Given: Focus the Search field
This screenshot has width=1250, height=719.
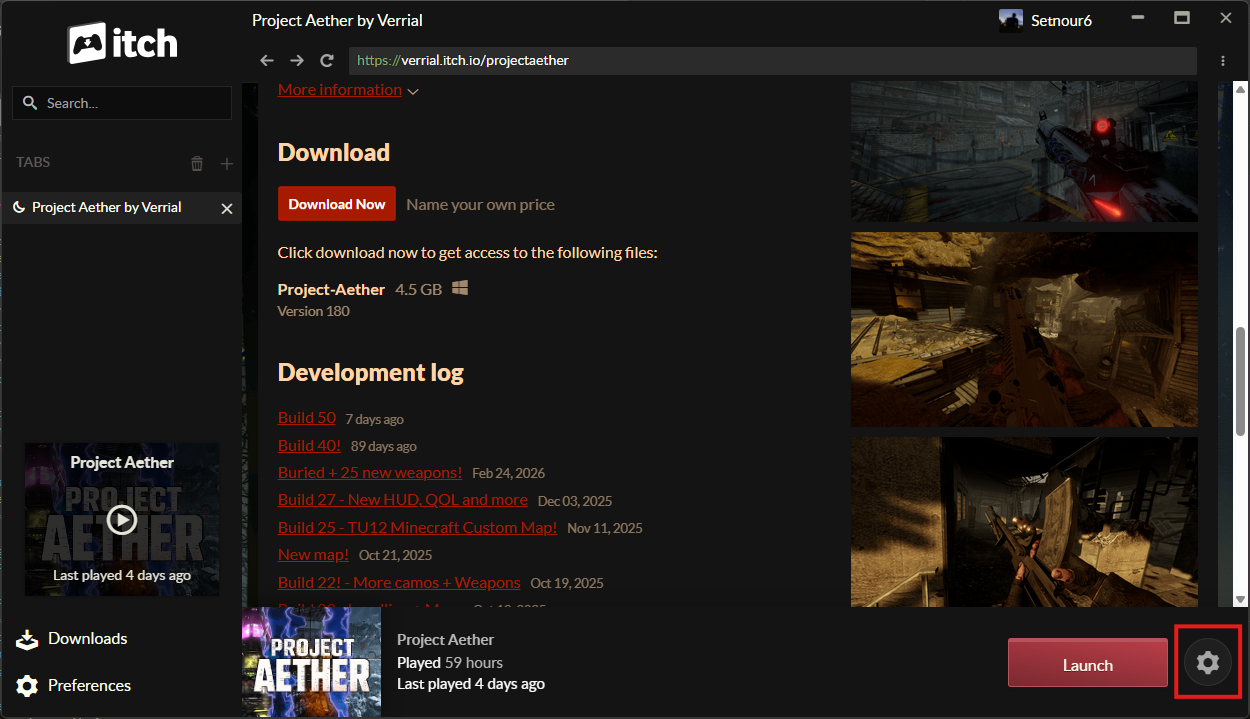Looking at the screenshot, I should 122,103.
